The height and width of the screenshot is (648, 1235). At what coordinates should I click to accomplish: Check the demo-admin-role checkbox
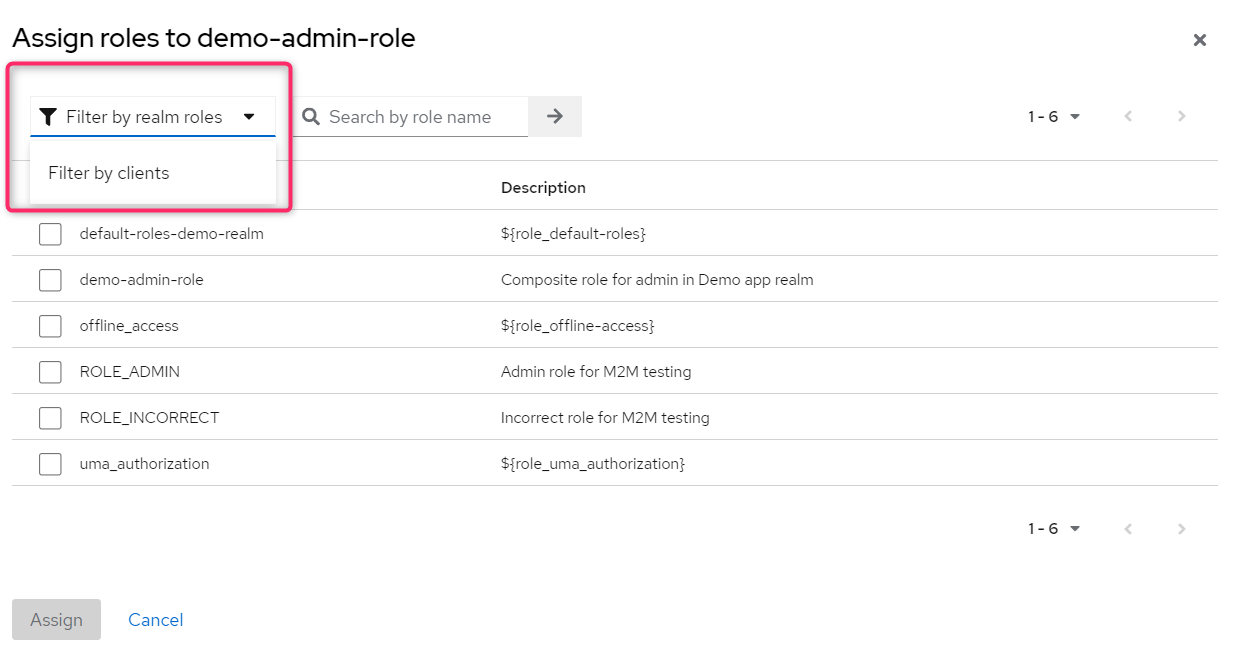pyautogui.click(x=50, y=280)
